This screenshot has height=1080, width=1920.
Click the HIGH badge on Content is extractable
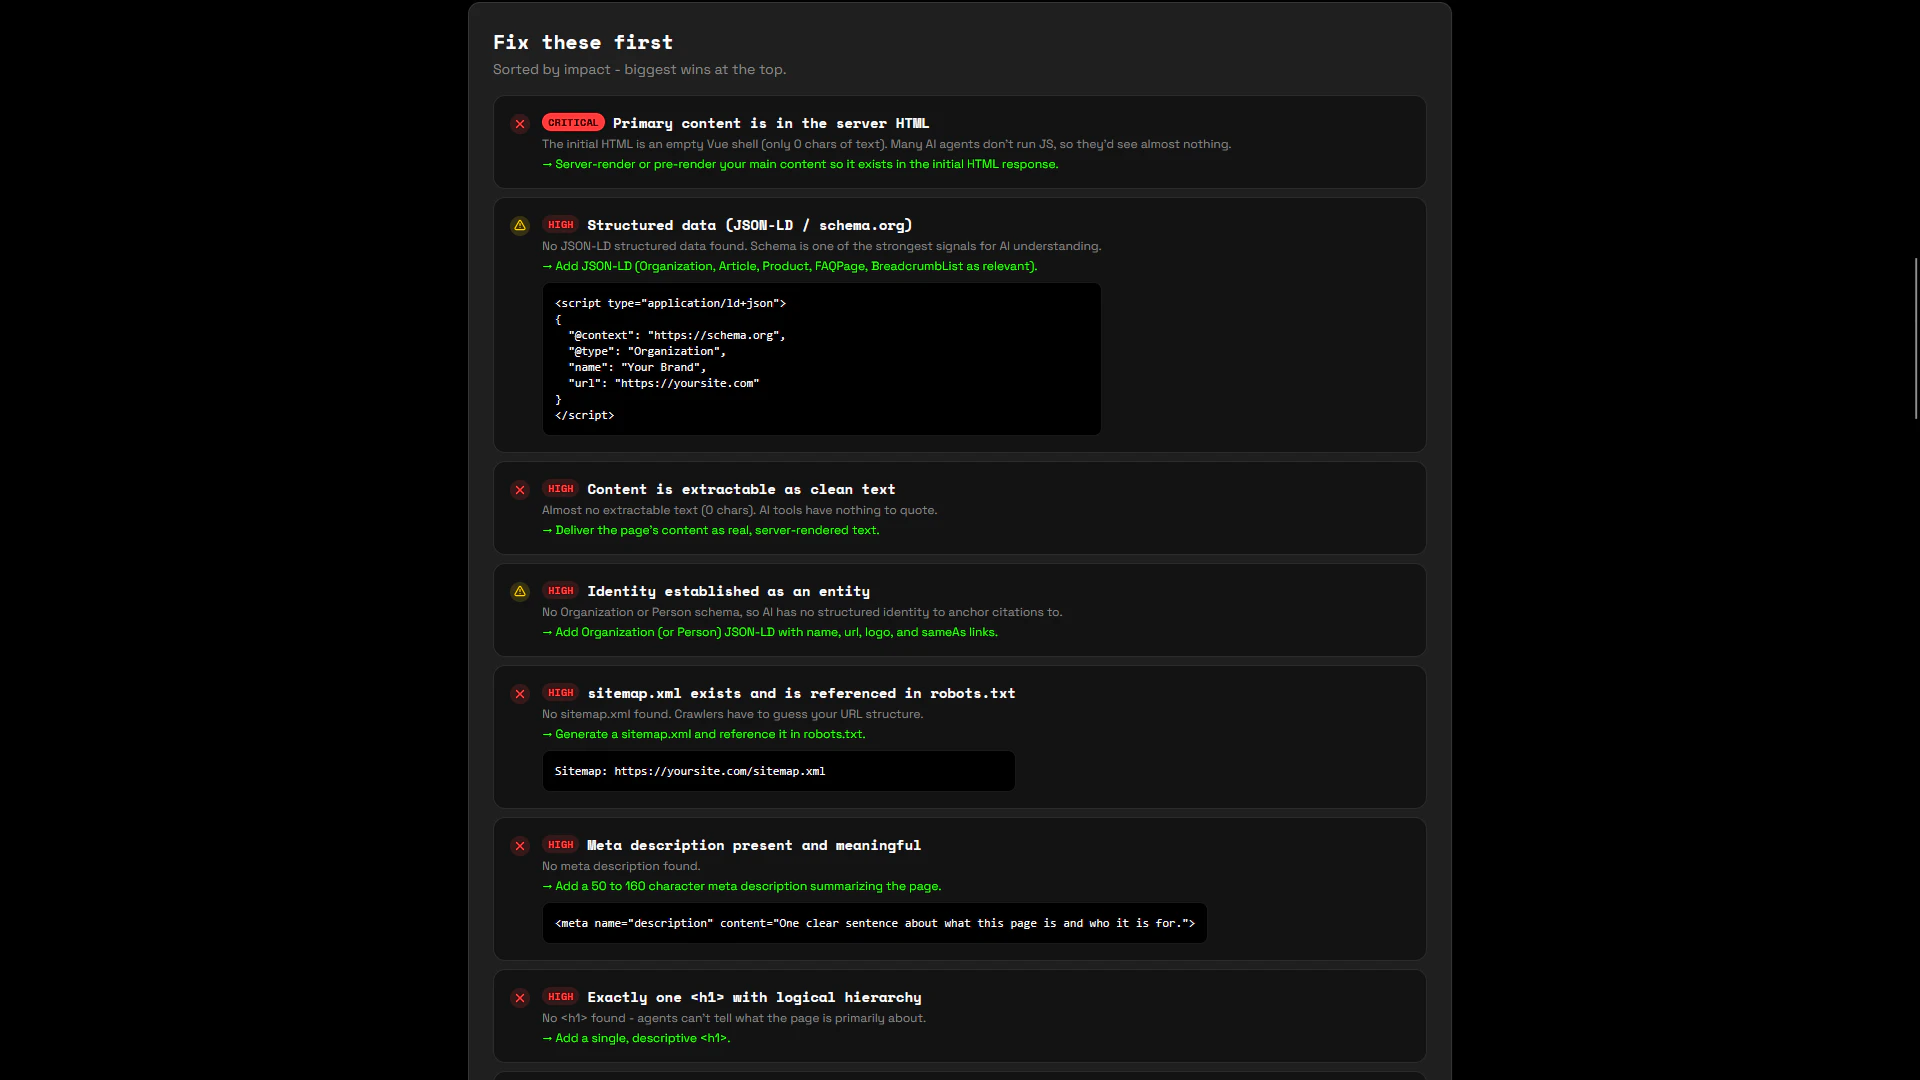point(560,489)
